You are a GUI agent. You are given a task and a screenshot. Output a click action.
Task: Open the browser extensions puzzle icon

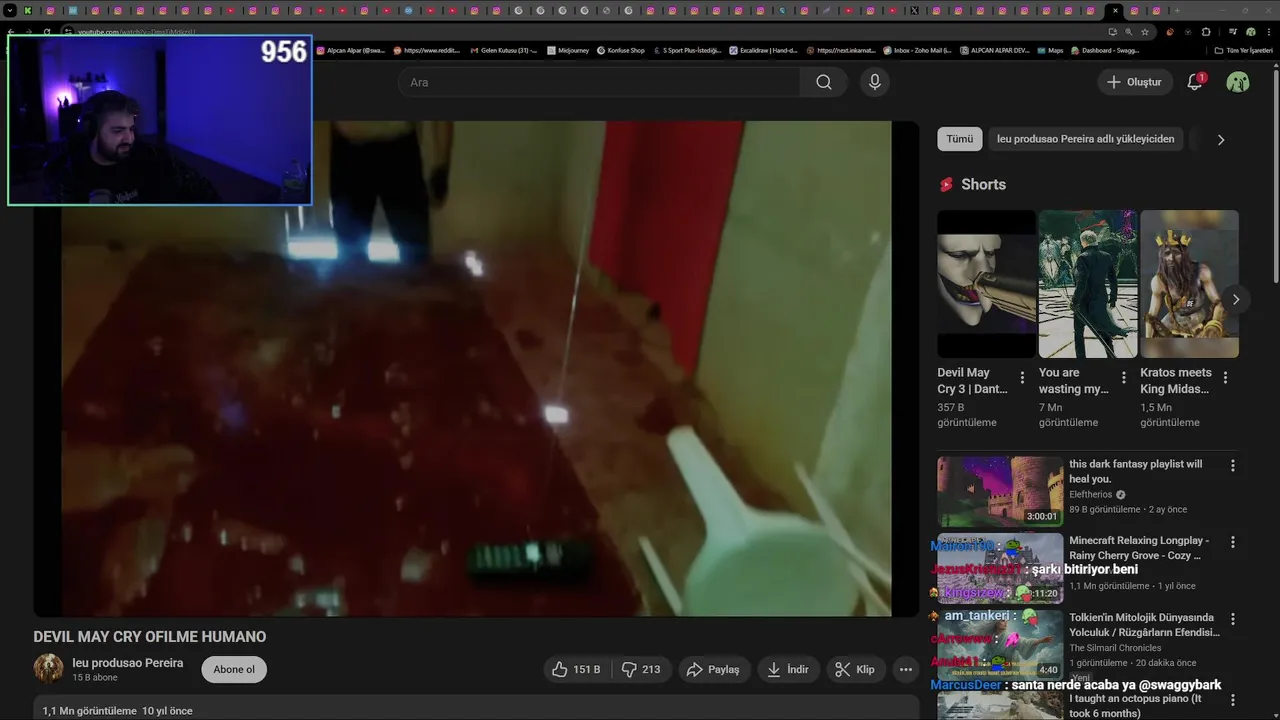1205,32
